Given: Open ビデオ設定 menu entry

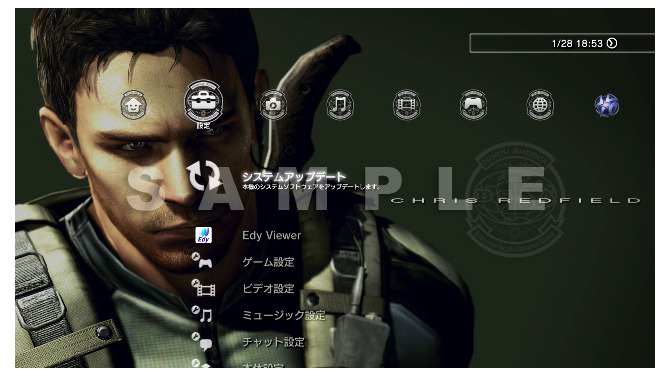Looking at the screenshot, I should pos(268,289).
